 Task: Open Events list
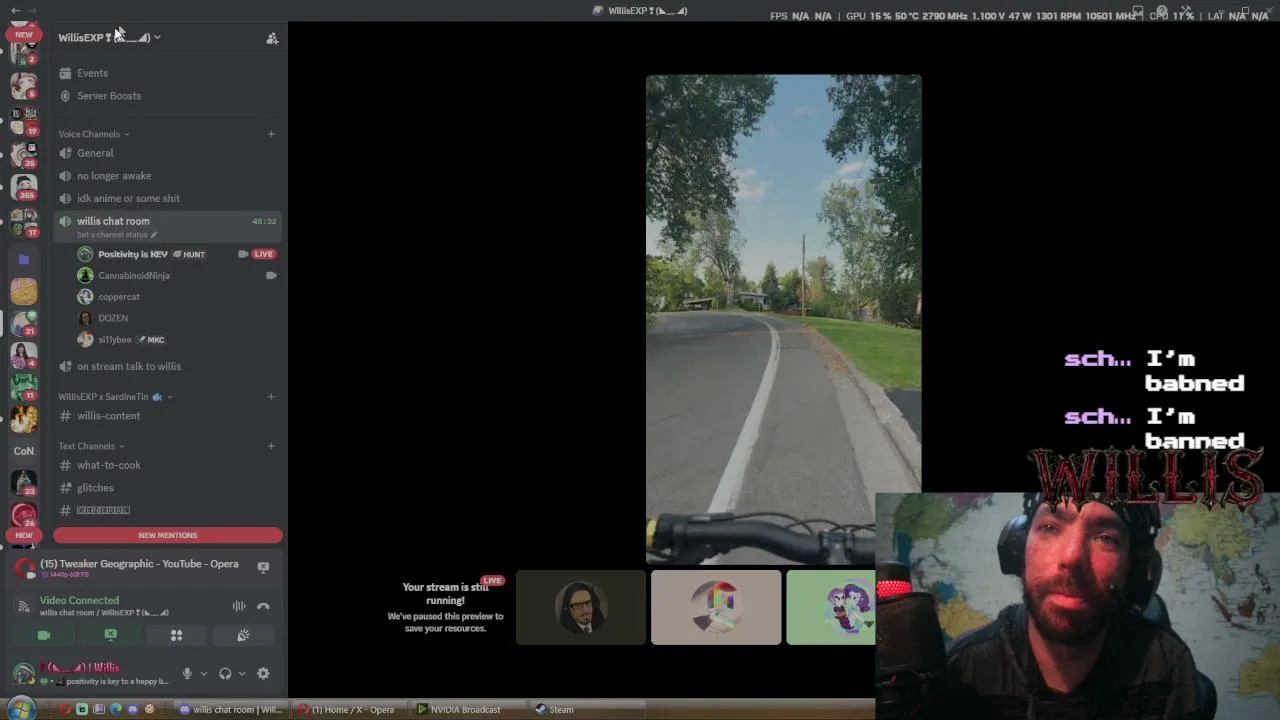92,73
